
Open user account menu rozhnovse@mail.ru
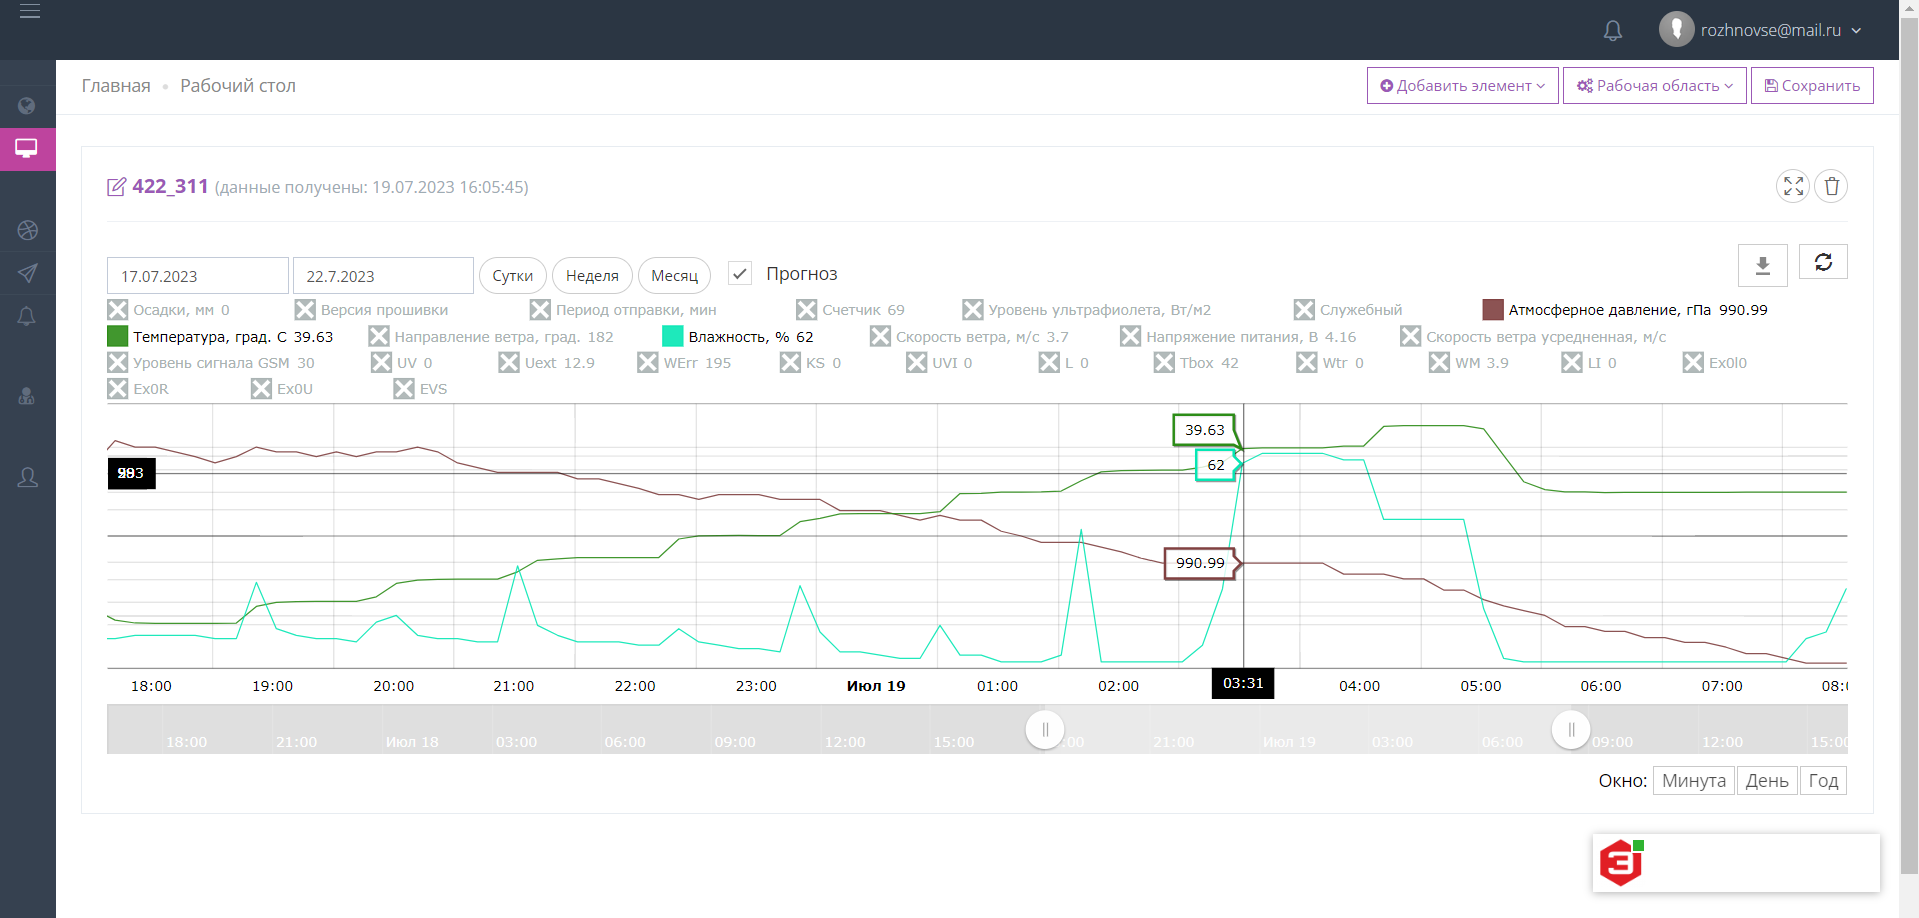(x=1761, y=30)
